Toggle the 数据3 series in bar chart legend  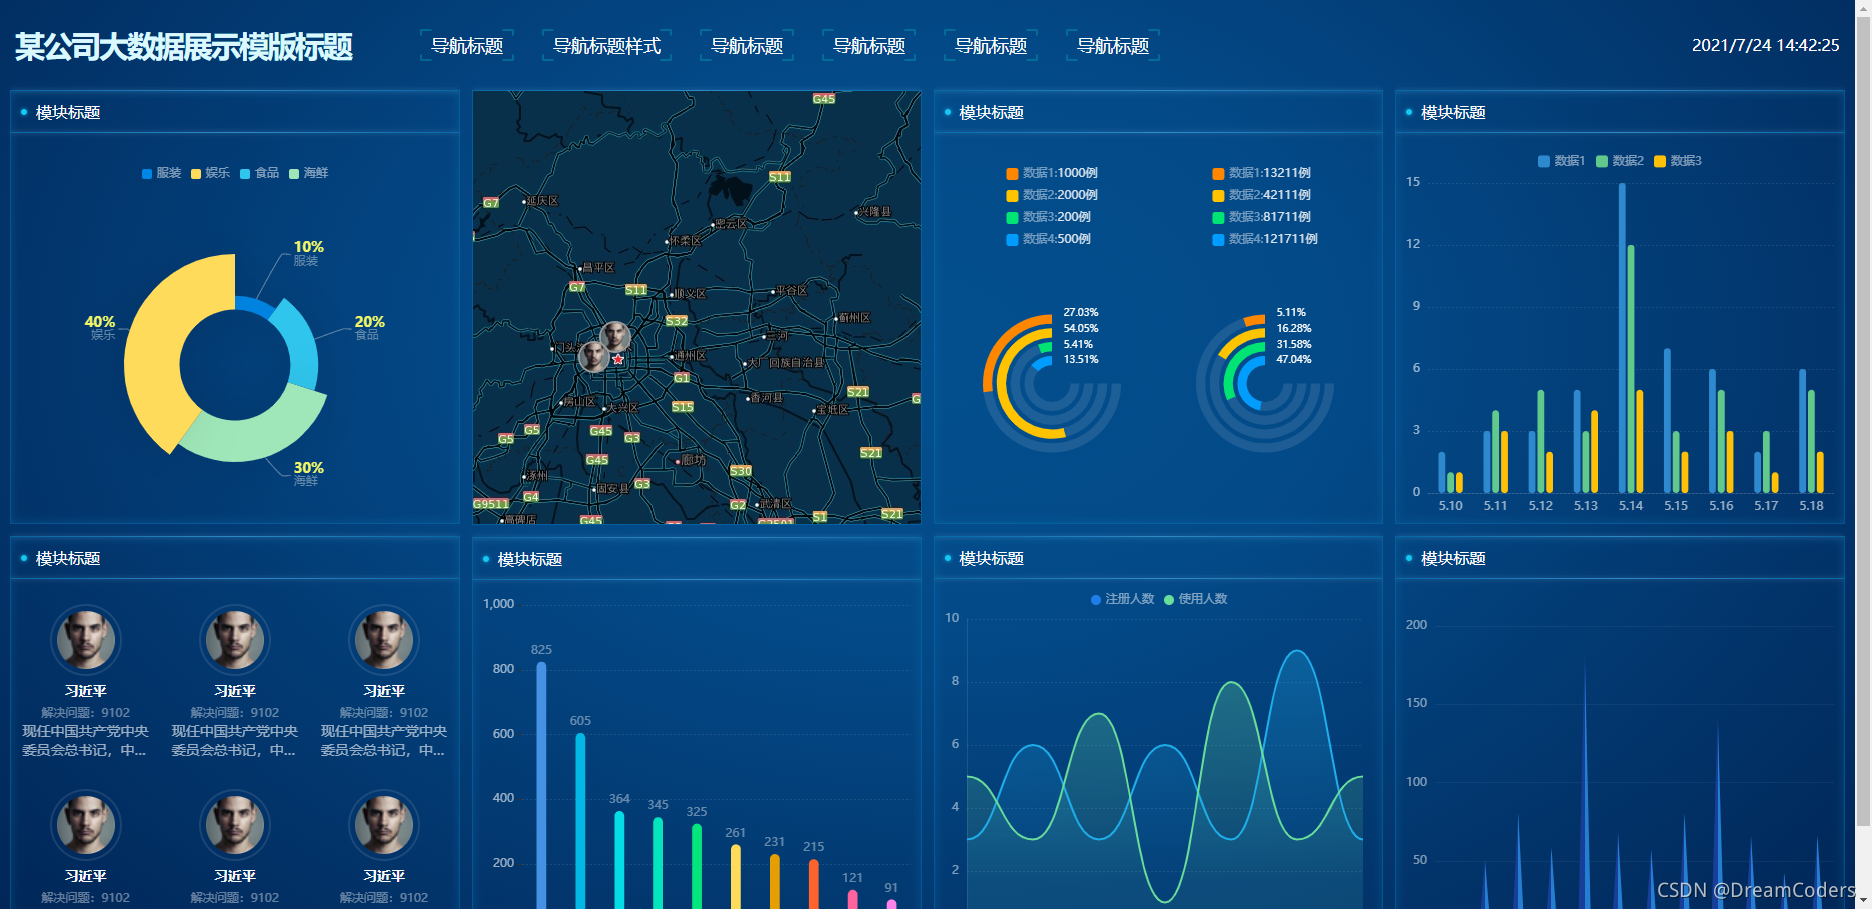[1678, 161]
